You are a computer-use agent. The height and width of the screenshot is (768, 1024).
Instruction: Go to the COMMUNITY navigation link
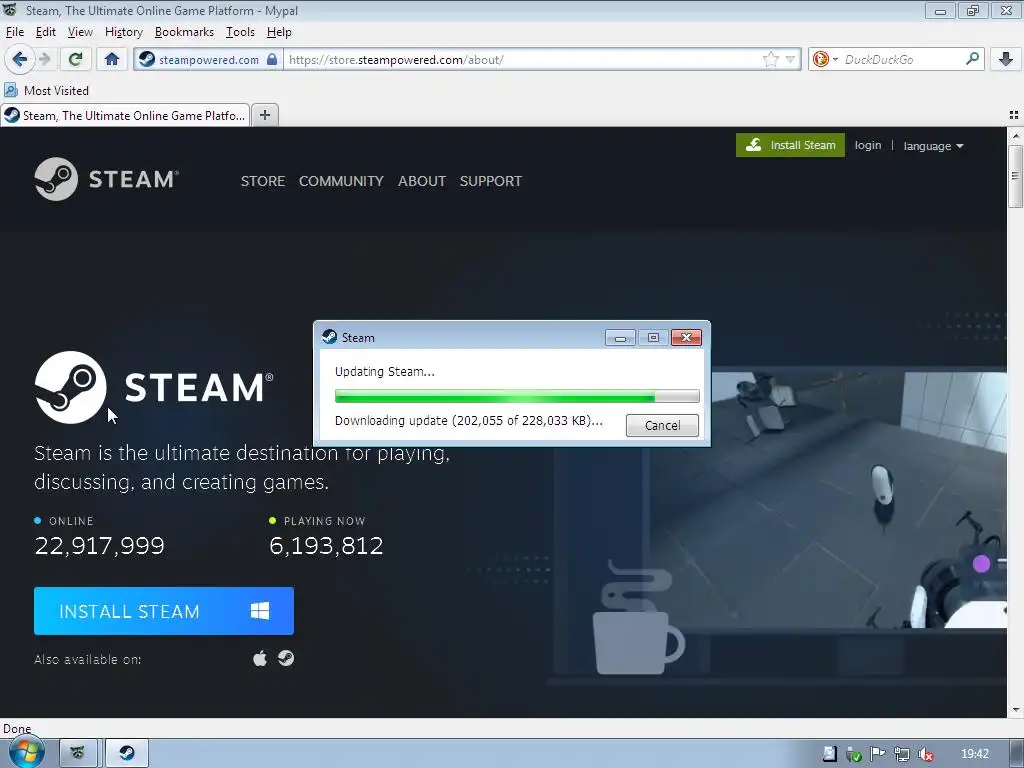[x=341, y=181]
